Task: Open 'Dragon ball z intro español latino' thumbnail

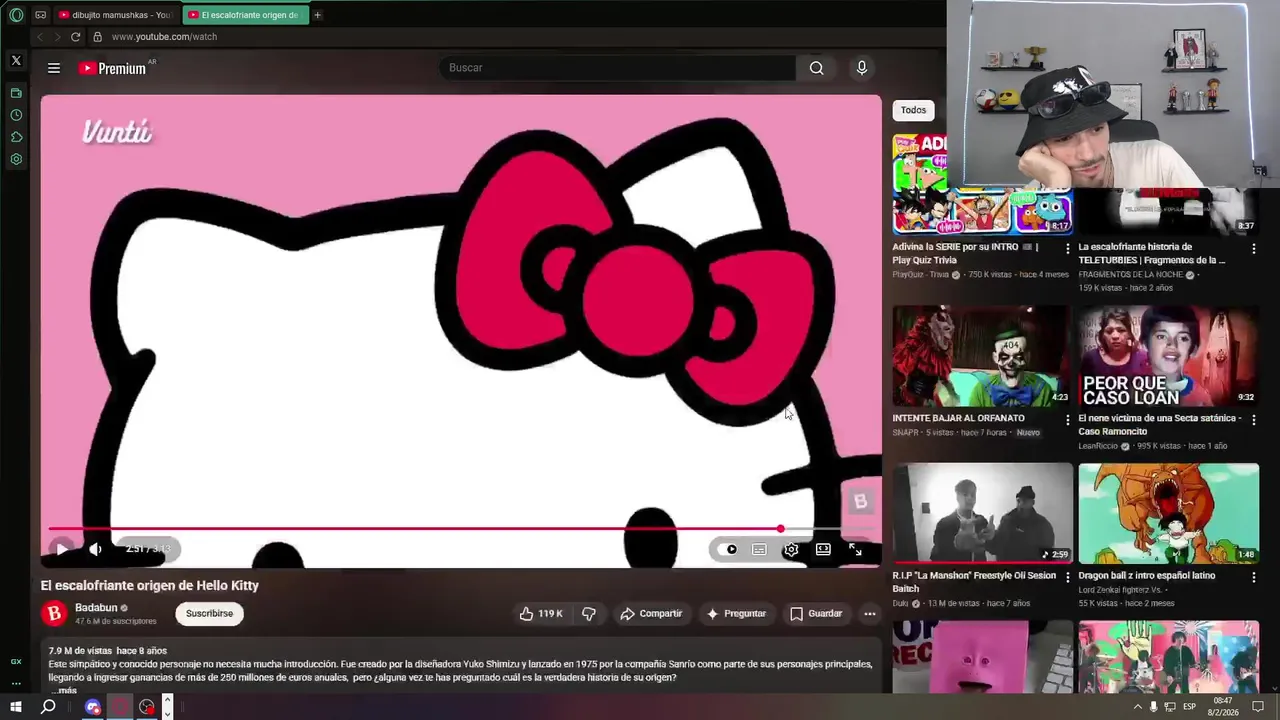Action: (1168, 513)
